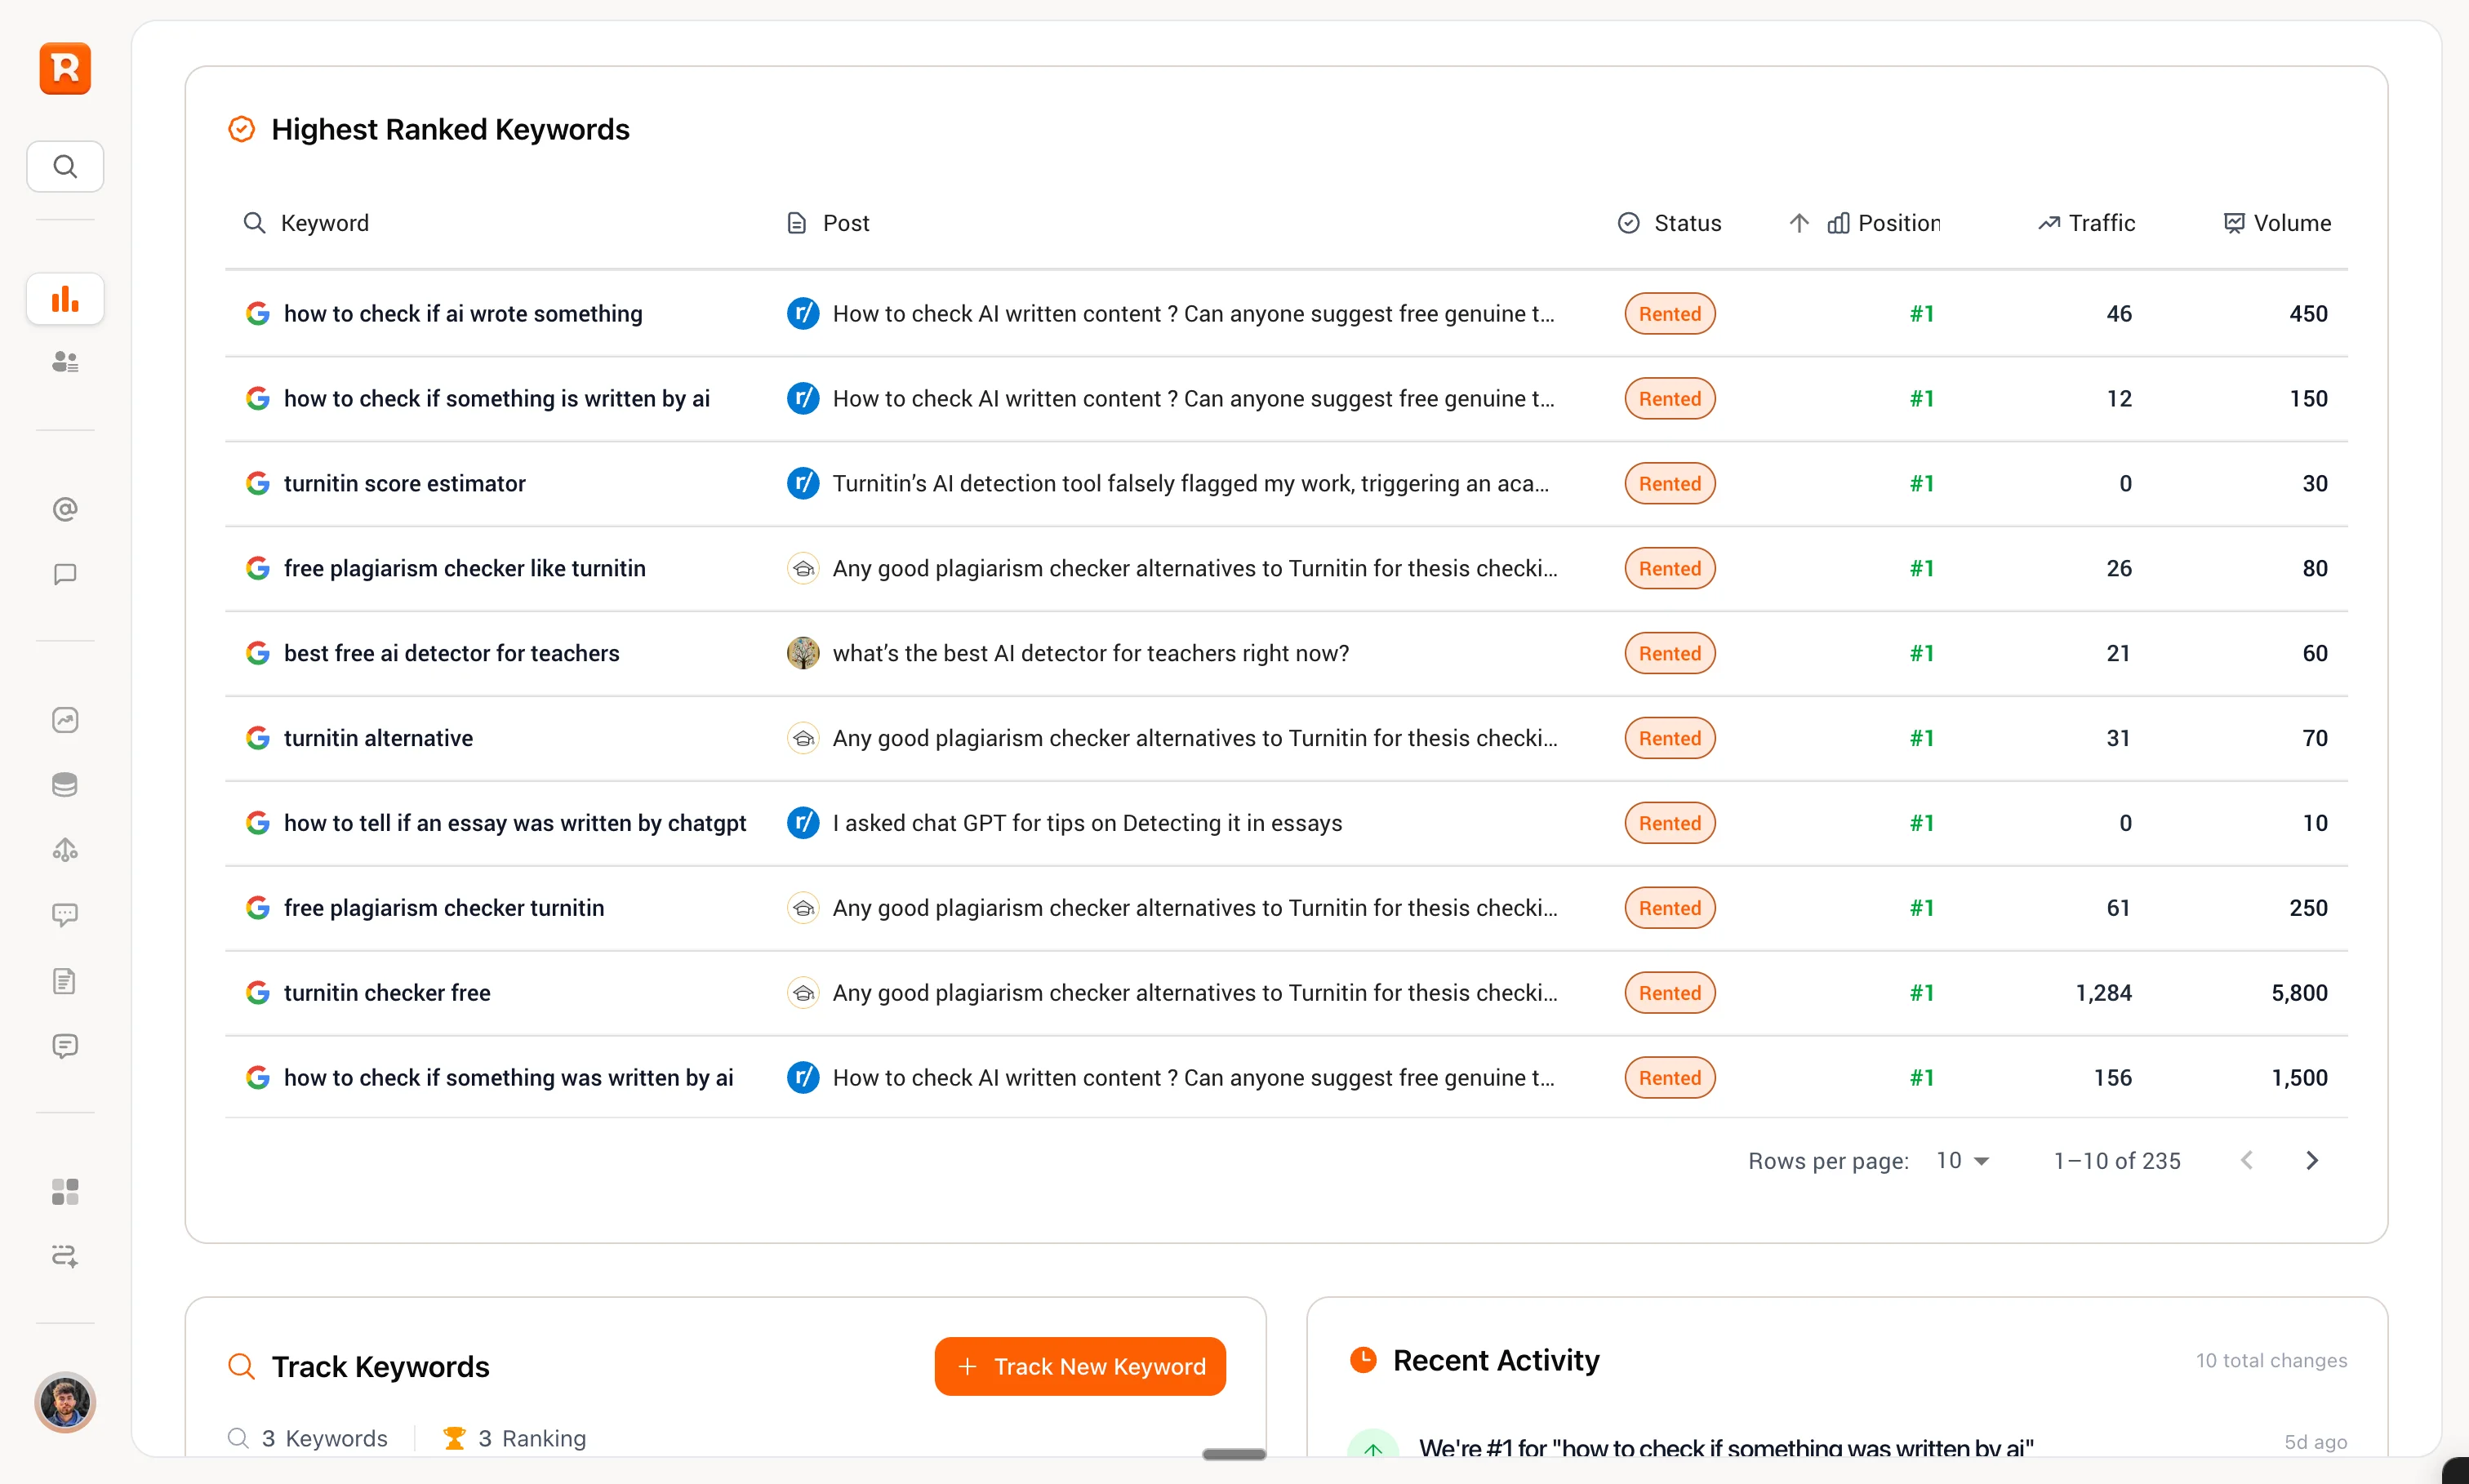Open the @ mentions sidebar icon
Viewport: 2469px width, 1484px height.
(65, 510)
